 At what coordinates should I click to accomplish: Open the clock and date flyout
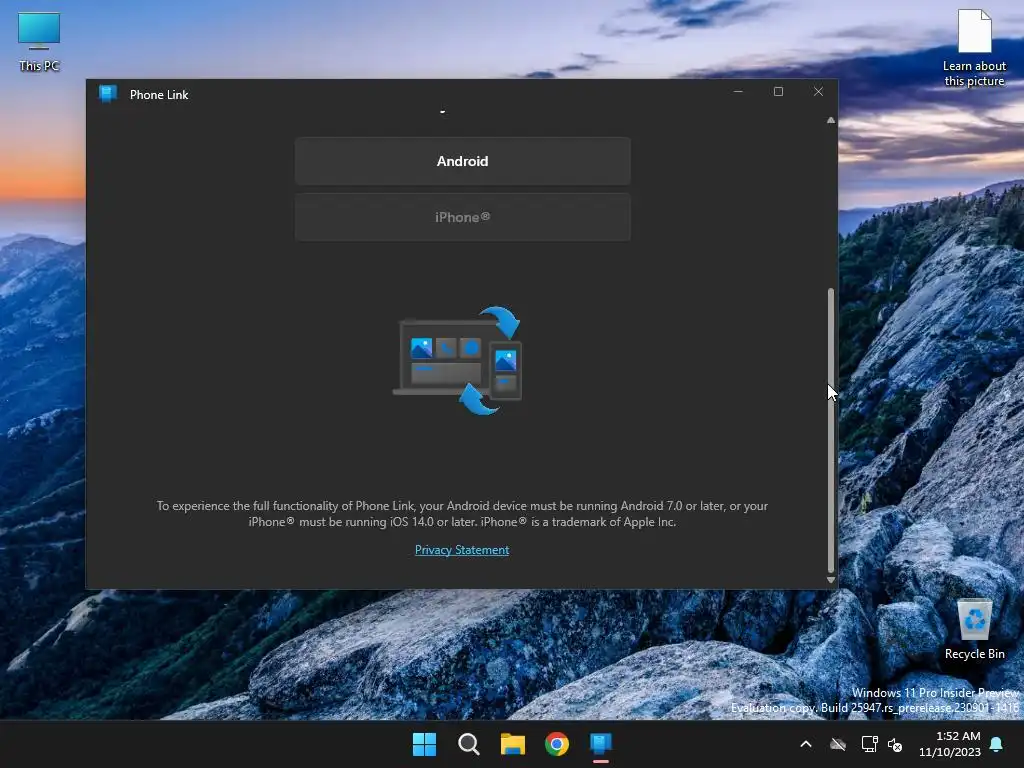point(950,744)
